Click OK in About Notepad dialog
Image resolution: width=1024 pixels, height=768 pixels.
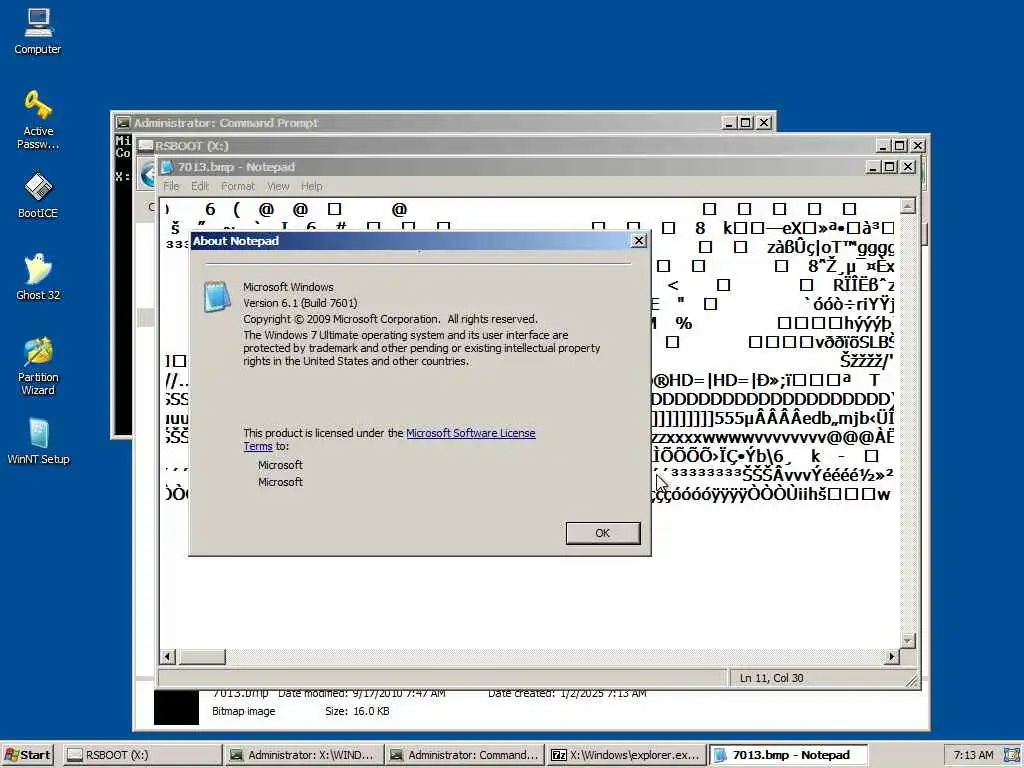(603, 533)
